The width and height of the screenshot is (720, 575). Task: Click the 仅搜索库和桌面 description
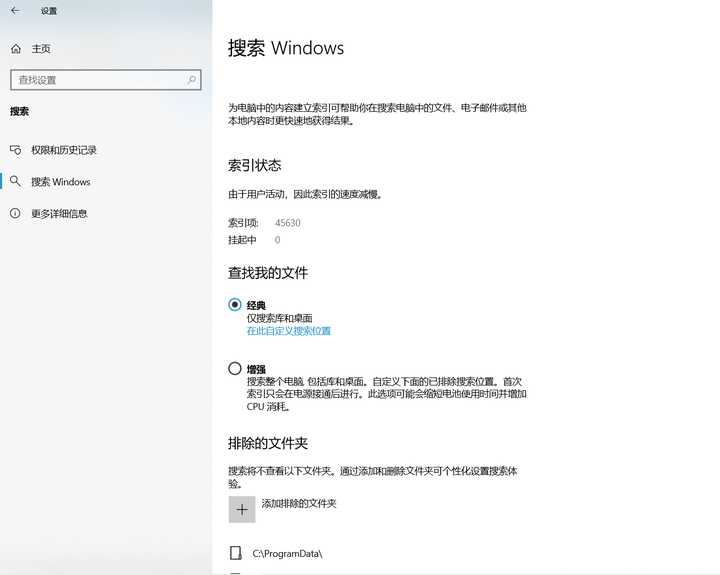[x=280, y=318]
